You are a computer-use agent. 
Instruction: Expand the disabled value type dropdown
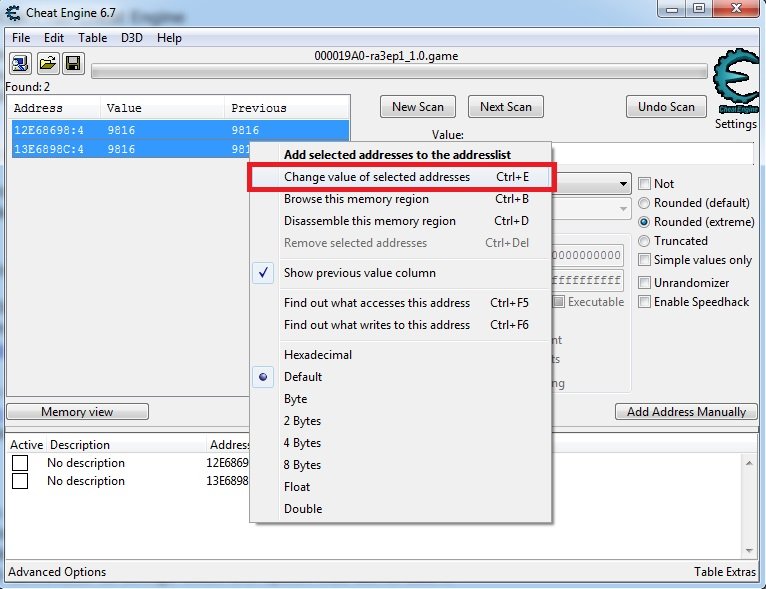click(623, 209)
